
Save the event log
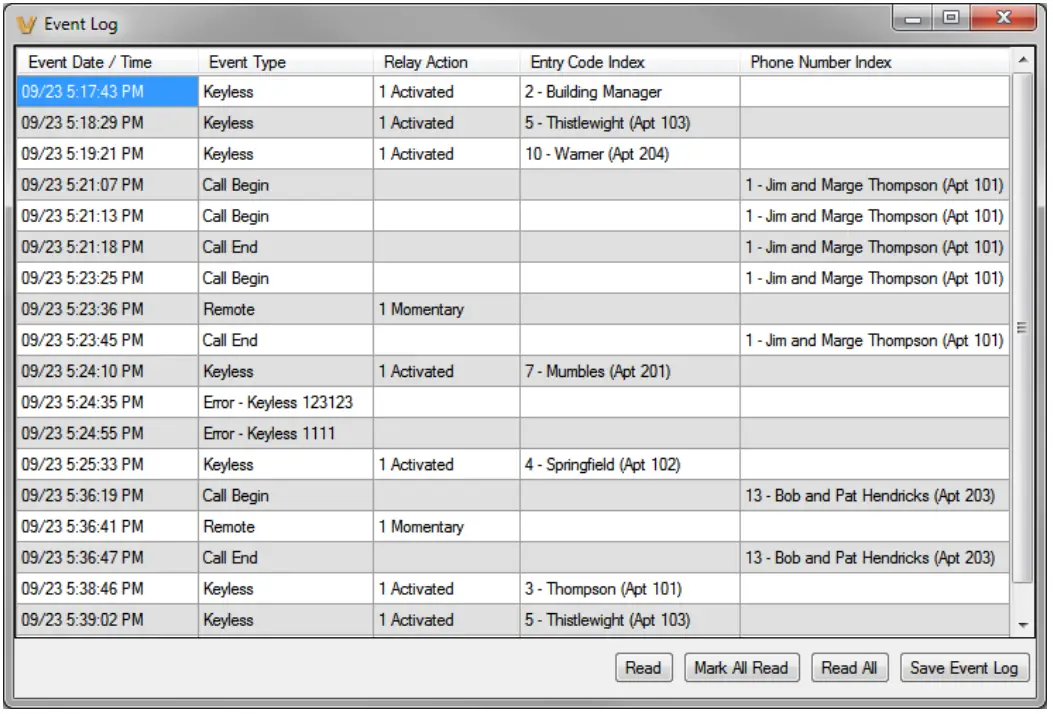point(964,668)
